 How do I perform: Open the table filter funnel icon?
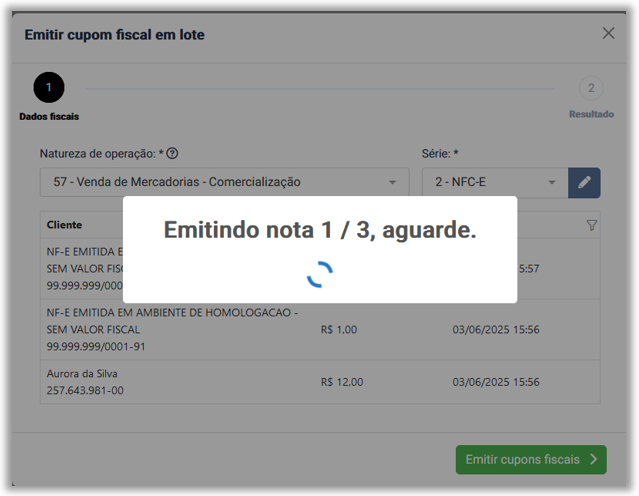click(x=591, y=225)
